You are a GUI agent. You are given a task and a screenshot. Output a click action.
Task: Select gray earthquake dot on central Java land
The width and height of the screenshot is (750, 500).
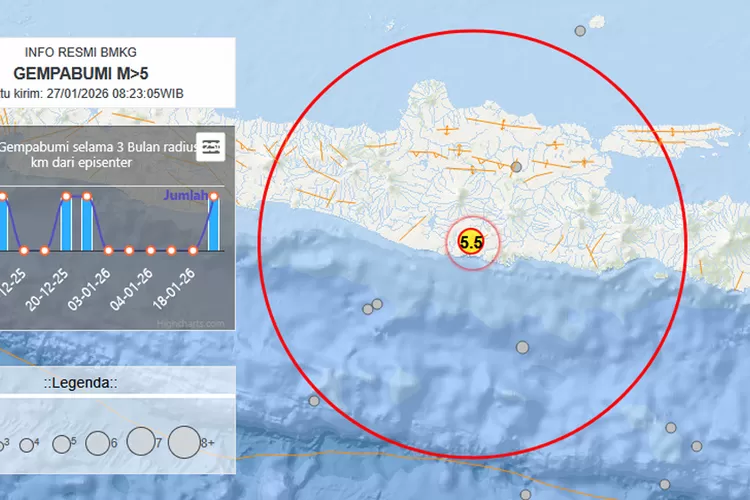[516, 167]
